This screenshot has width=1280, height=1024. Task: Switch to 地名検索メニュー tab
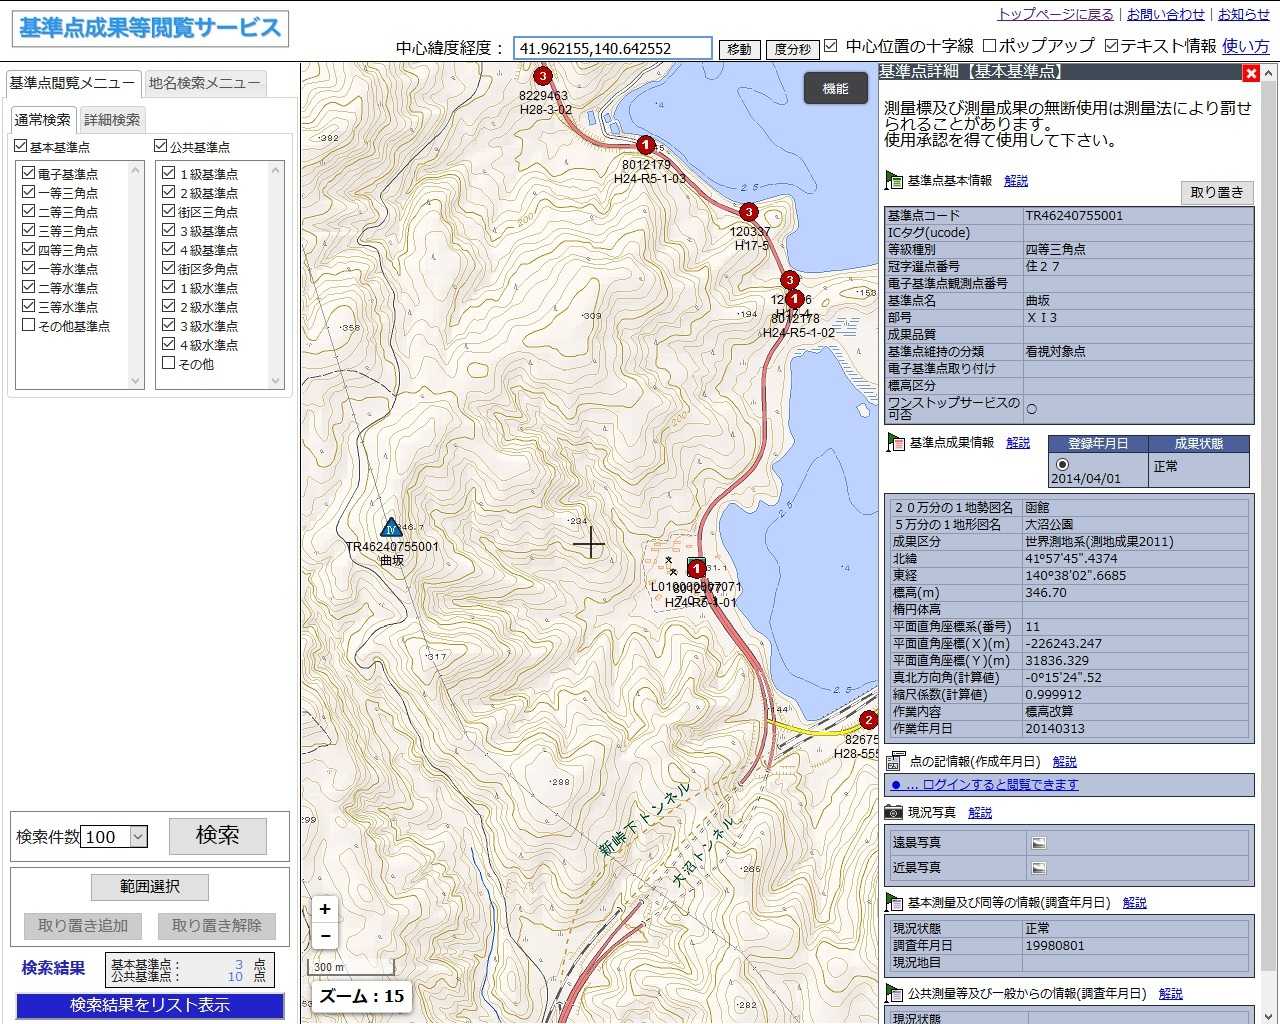coord(204,83)
